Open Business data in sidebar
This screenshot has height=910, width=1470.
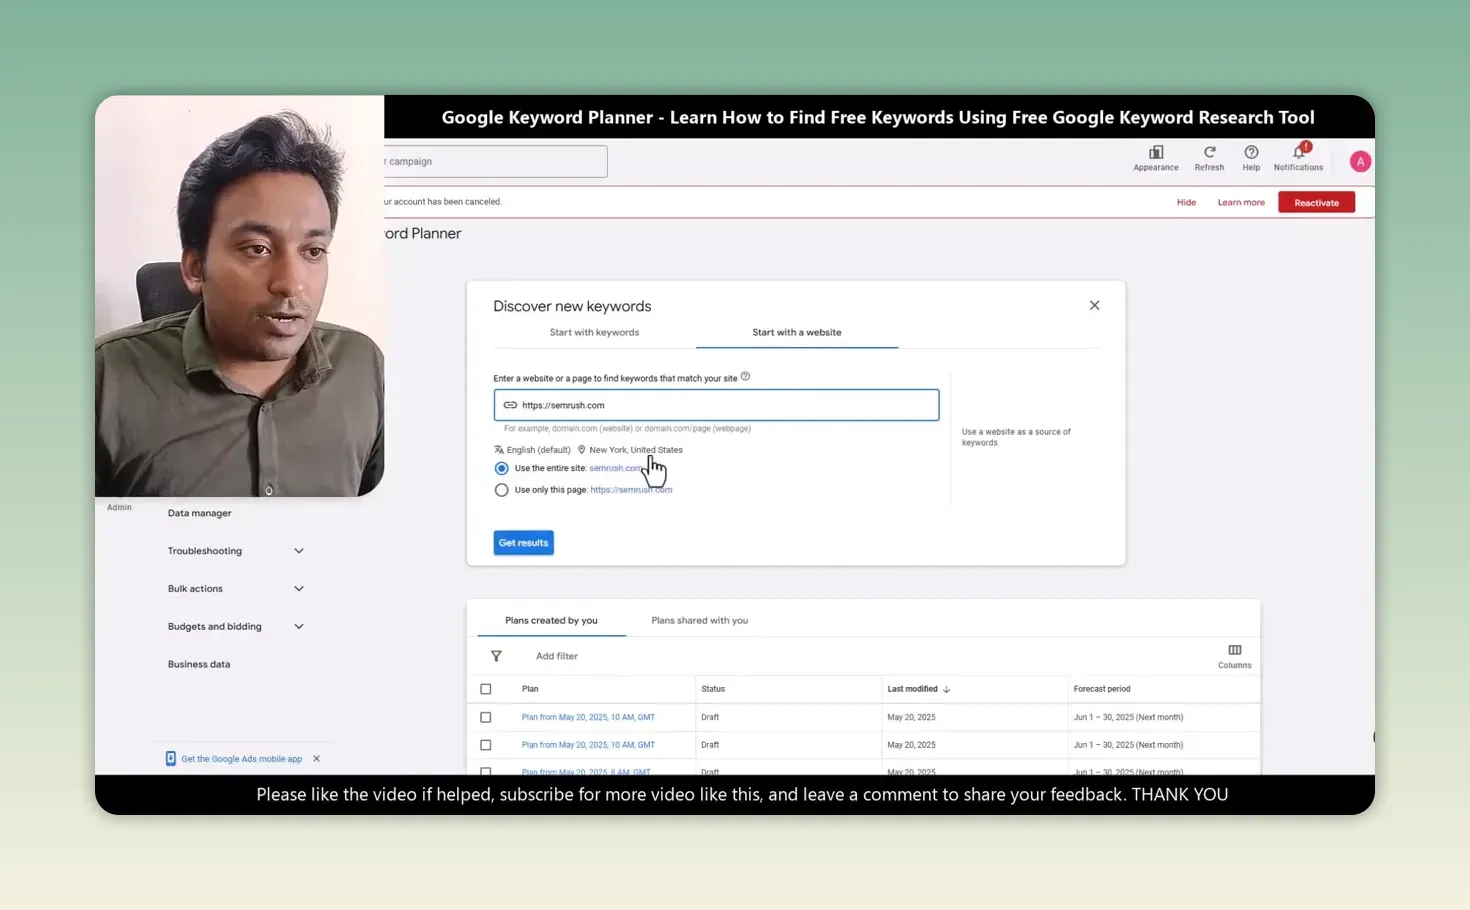[199, 664]
